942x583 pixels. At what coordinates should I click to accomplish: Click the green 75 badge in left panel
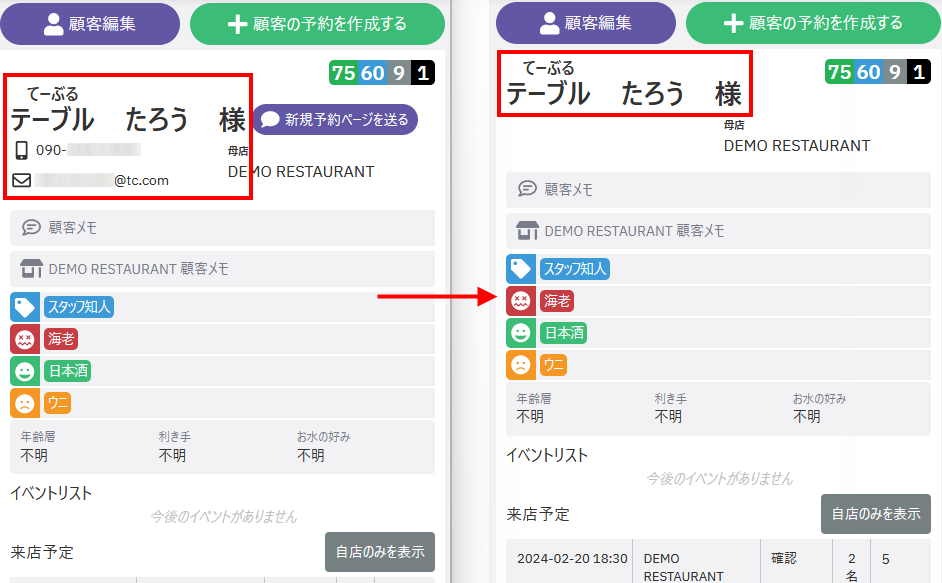[x=343, y=72]
